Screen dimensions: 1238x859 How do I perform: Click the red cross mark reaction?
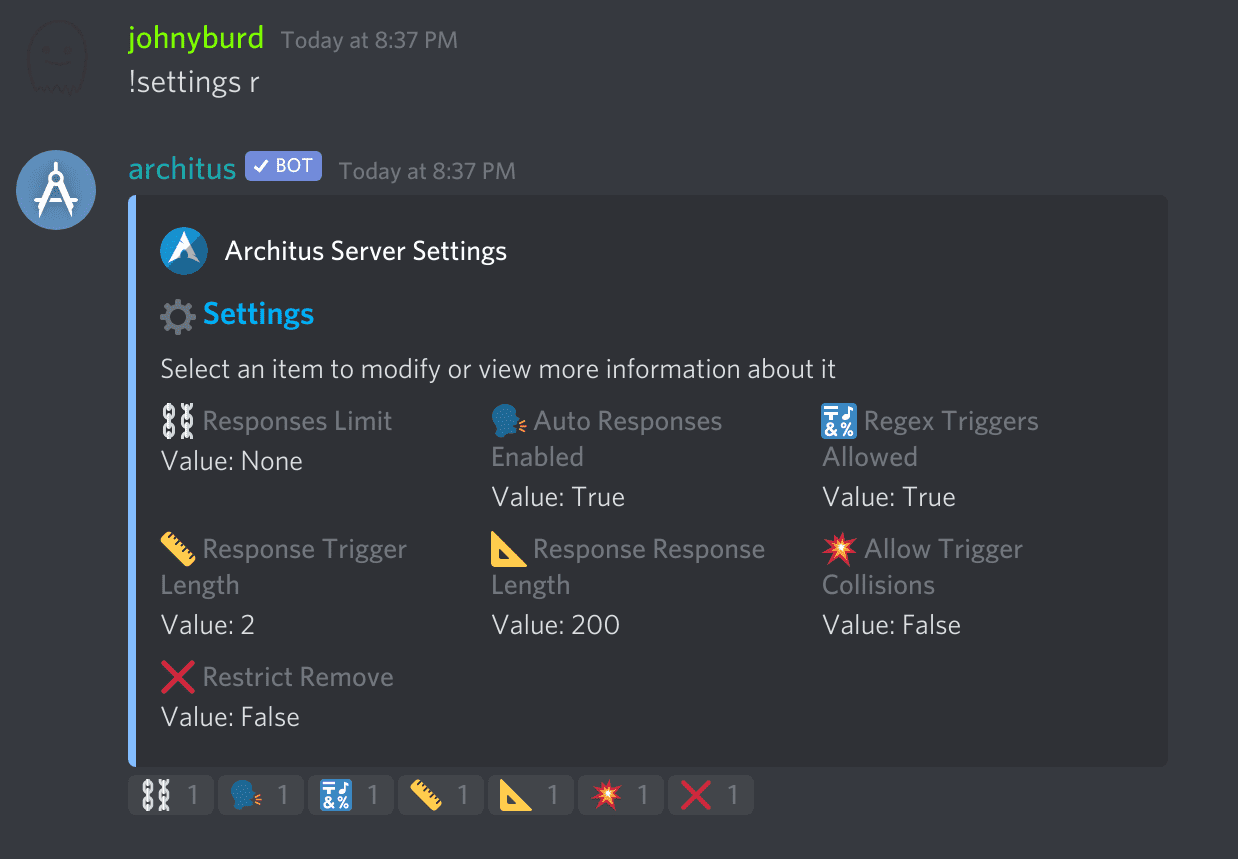(x=710, y=795)
